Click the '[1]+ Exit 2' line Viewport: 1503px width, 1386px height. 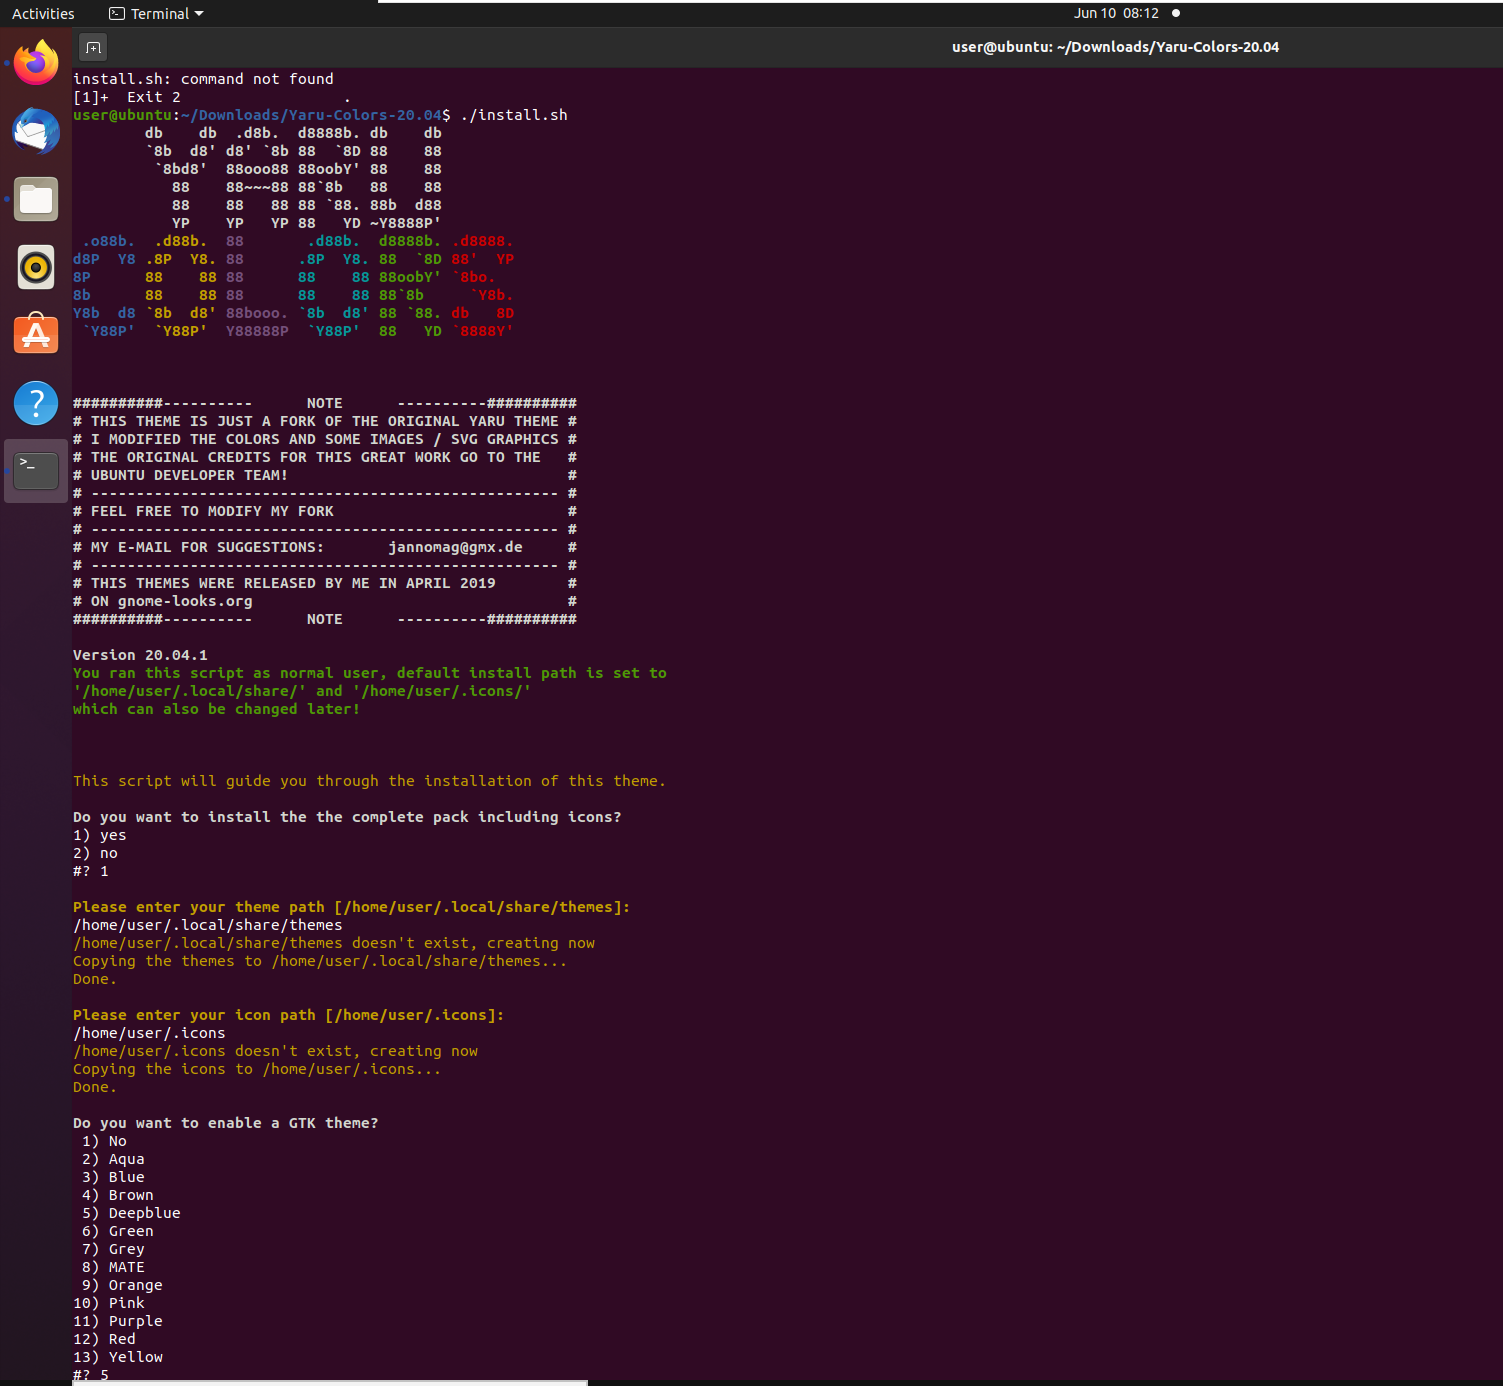127,97
